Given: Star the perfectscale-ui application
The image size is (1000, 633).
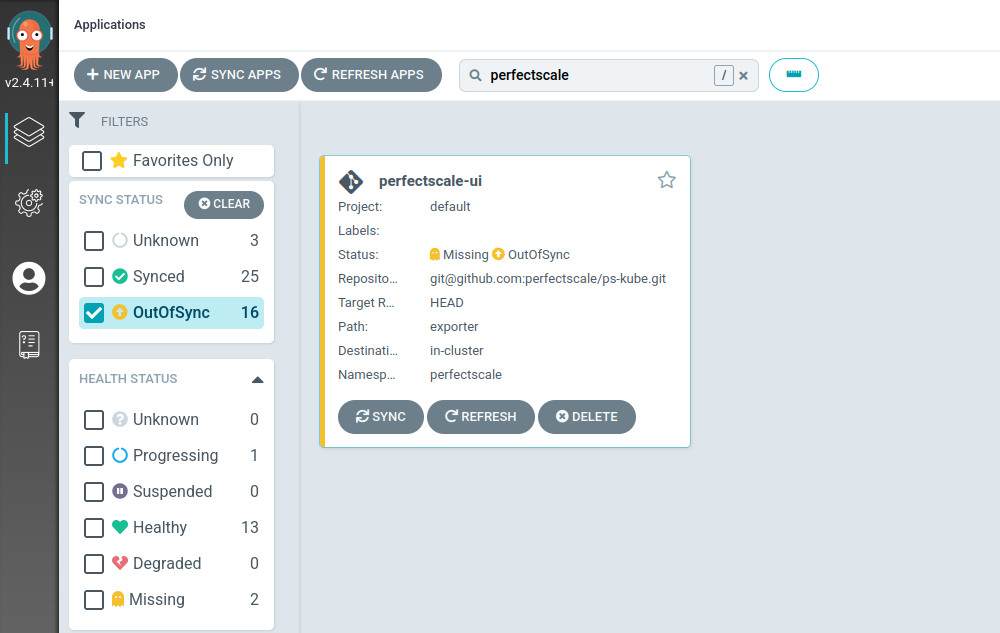Looking at the screenshot, I should tap(666, 180).
